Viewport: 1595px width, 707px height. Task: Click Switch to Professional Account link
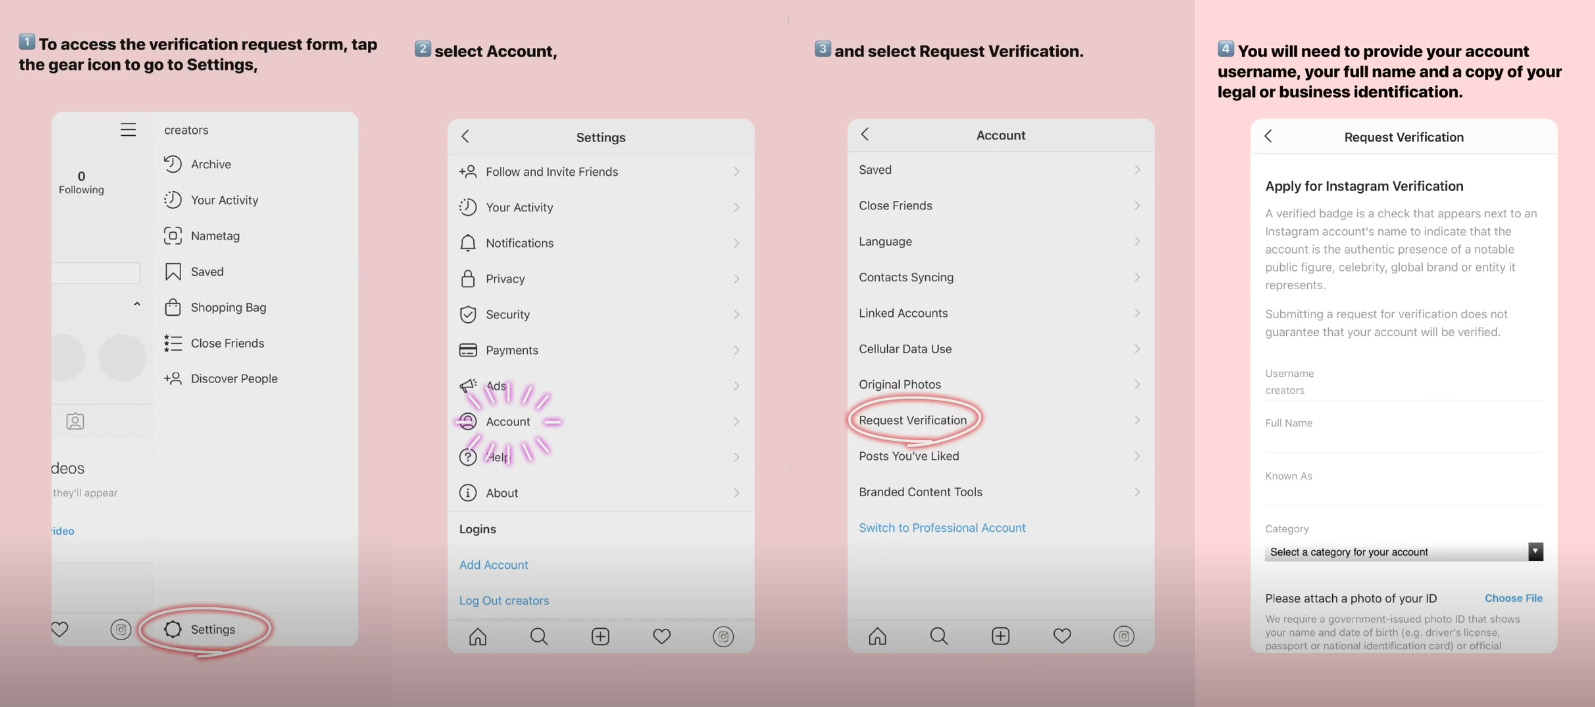point(942,528)
